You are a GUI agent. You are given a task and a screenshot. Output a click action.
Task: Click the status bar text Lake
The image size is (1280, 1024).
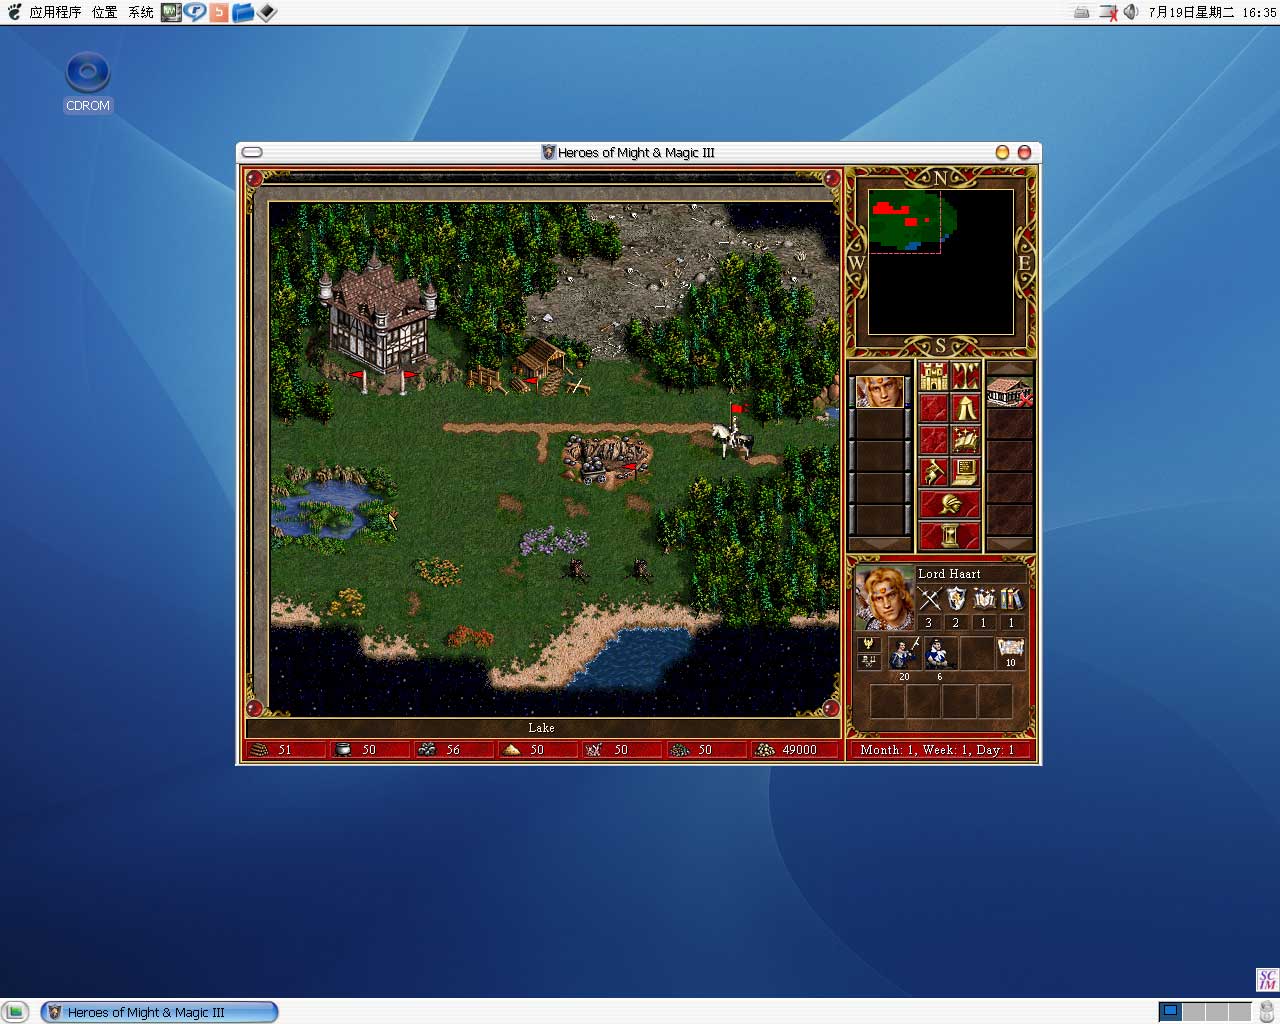541,728
